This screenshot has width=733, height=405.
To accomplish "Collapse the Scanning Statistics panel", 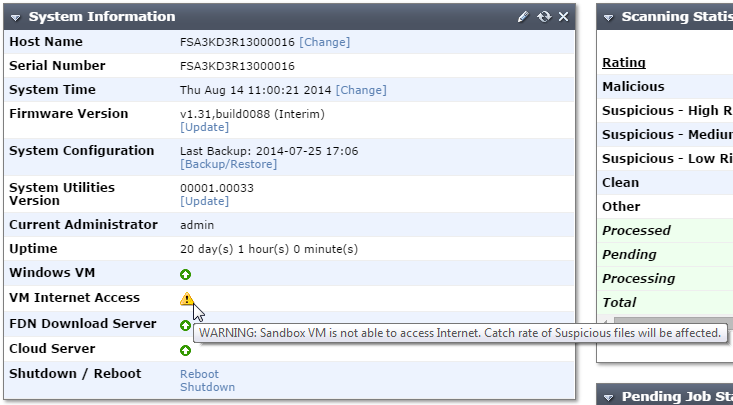I will [608, 17].
